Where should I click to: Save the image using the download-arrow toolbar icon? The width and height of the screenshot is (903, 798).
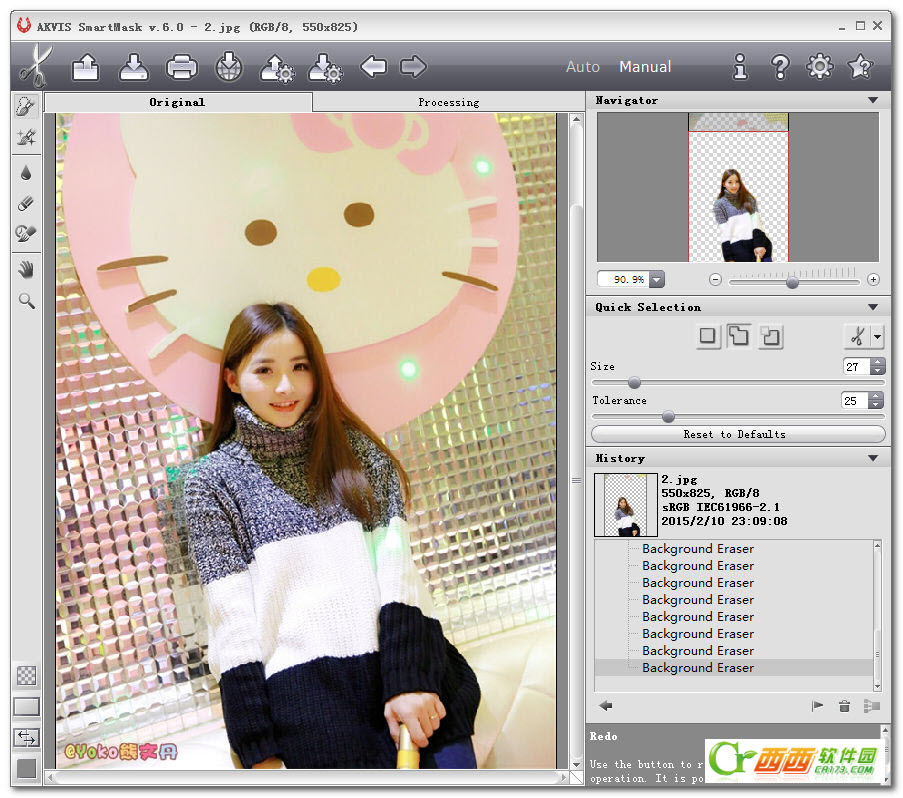[x=134, y=67]
